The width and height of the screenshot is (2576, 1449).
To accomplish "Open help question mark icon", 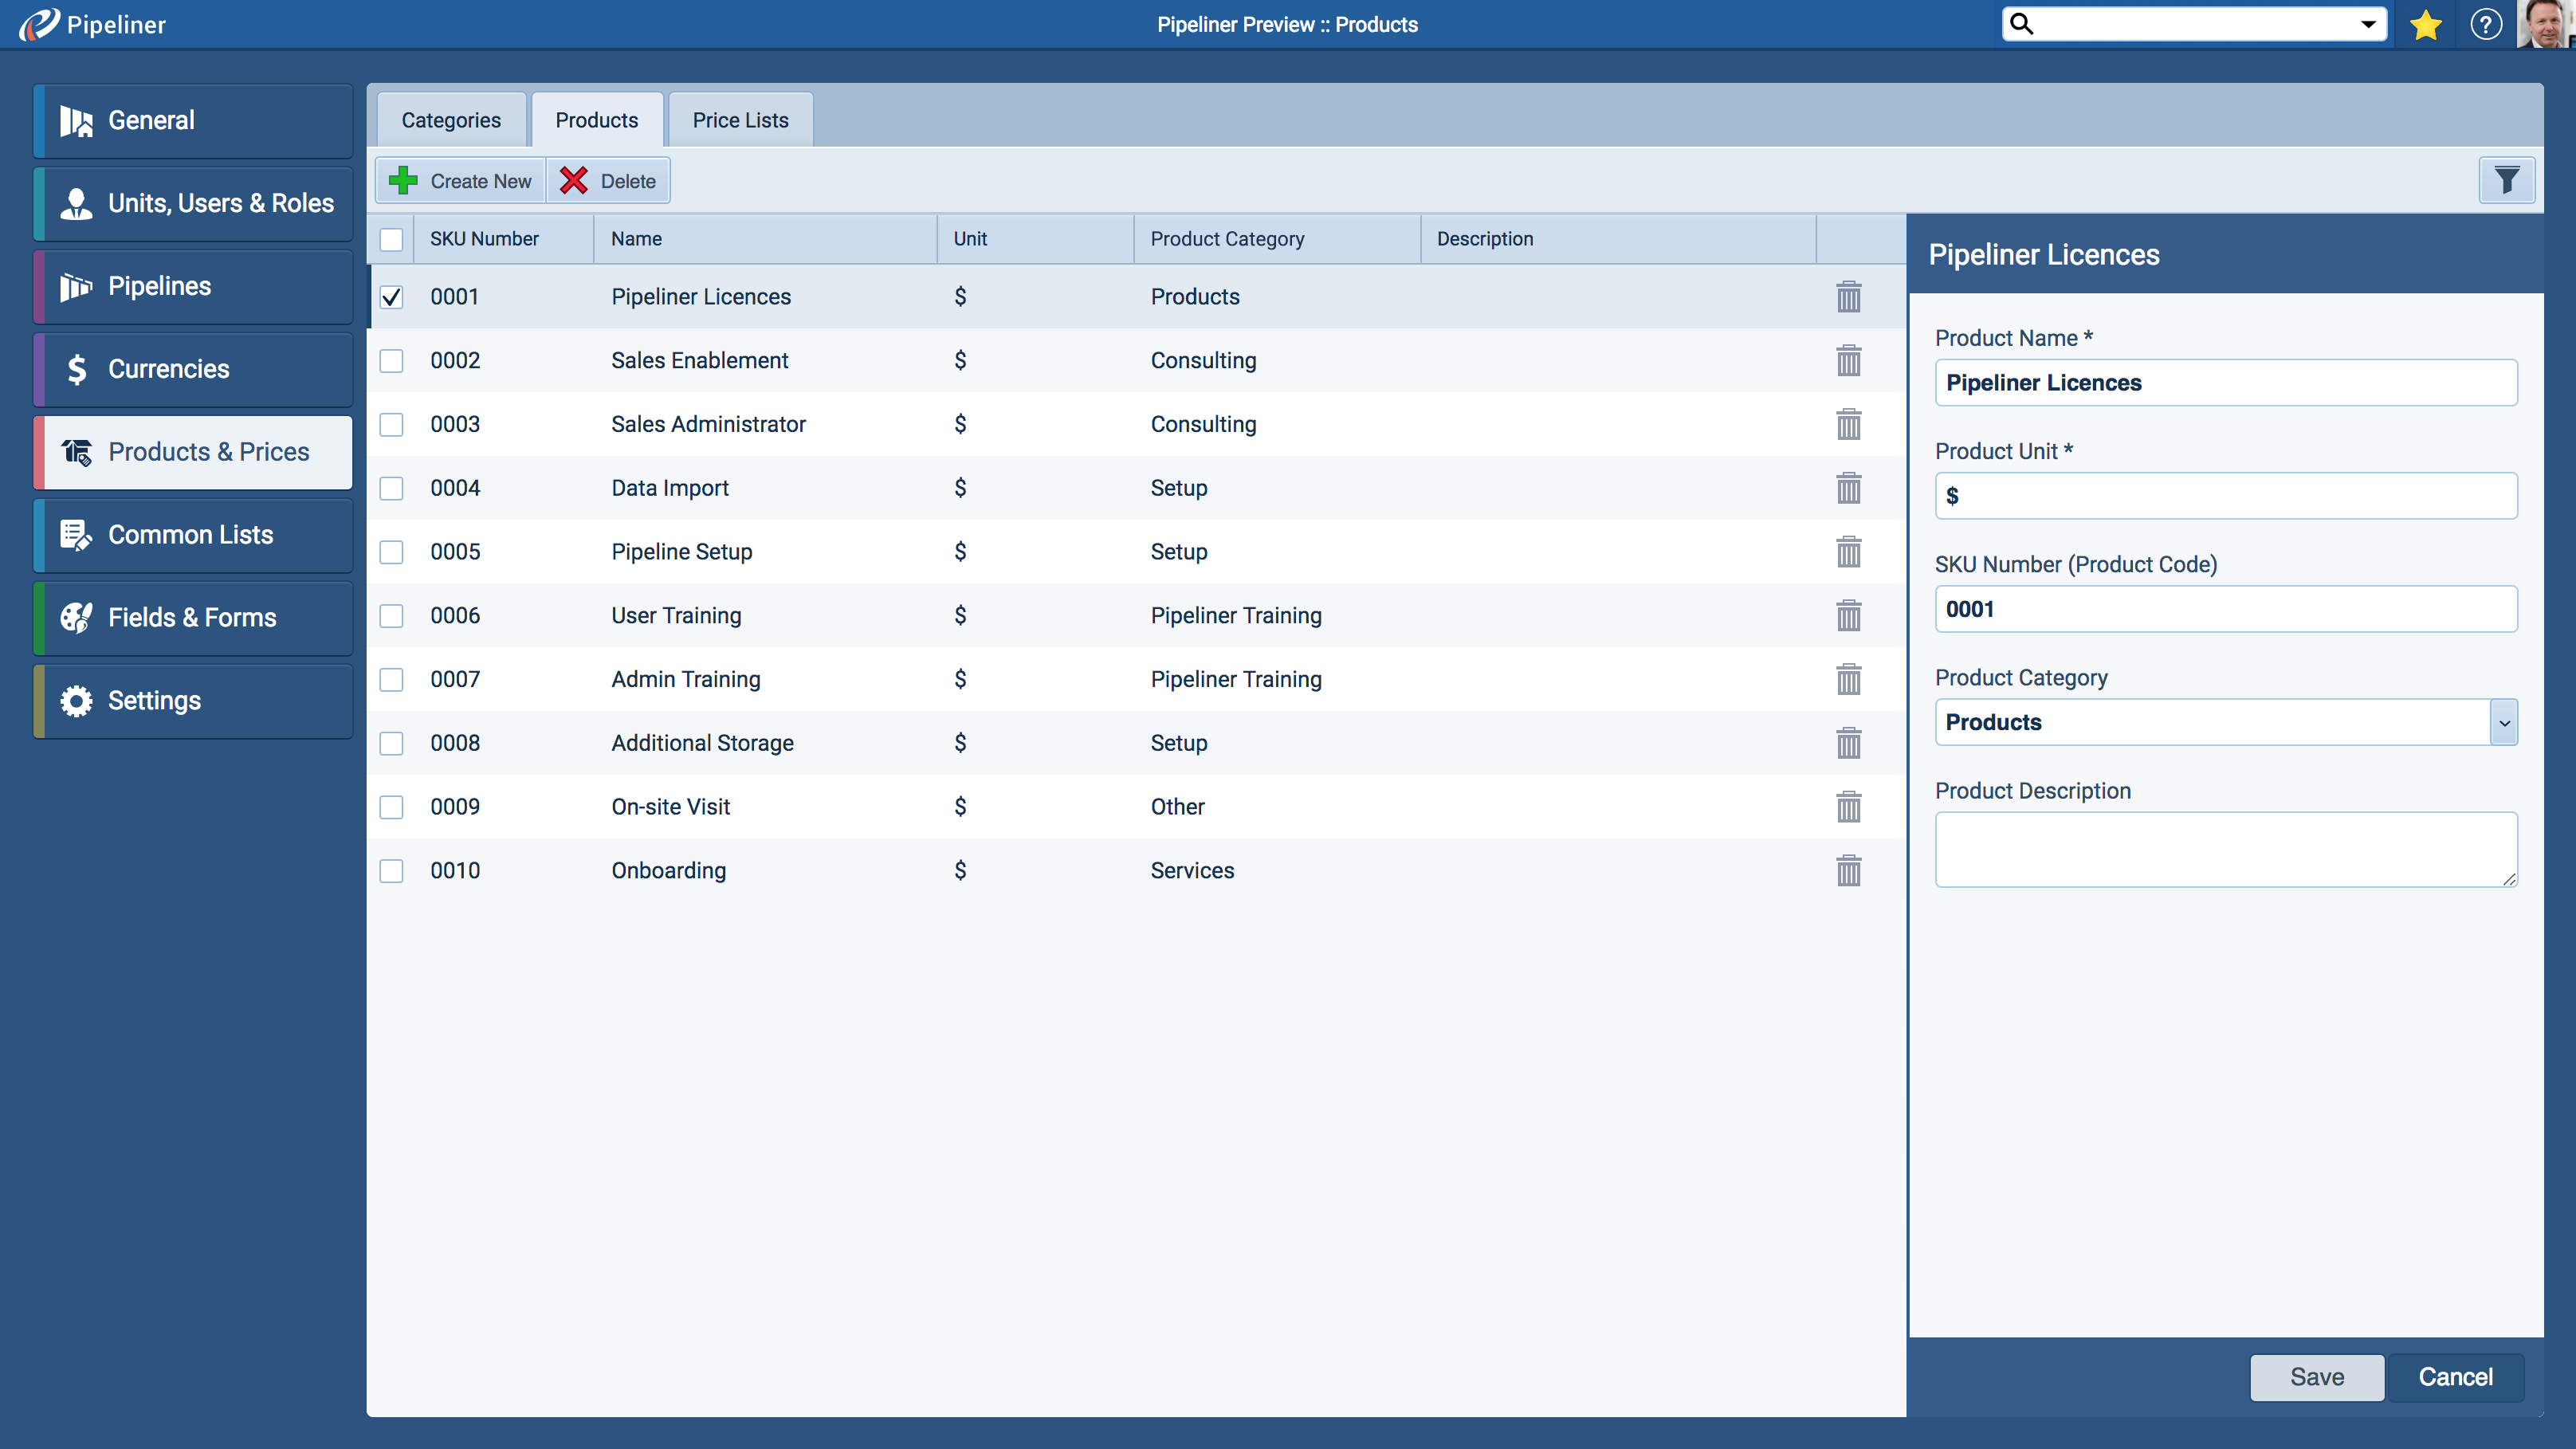I will 2485,24.
